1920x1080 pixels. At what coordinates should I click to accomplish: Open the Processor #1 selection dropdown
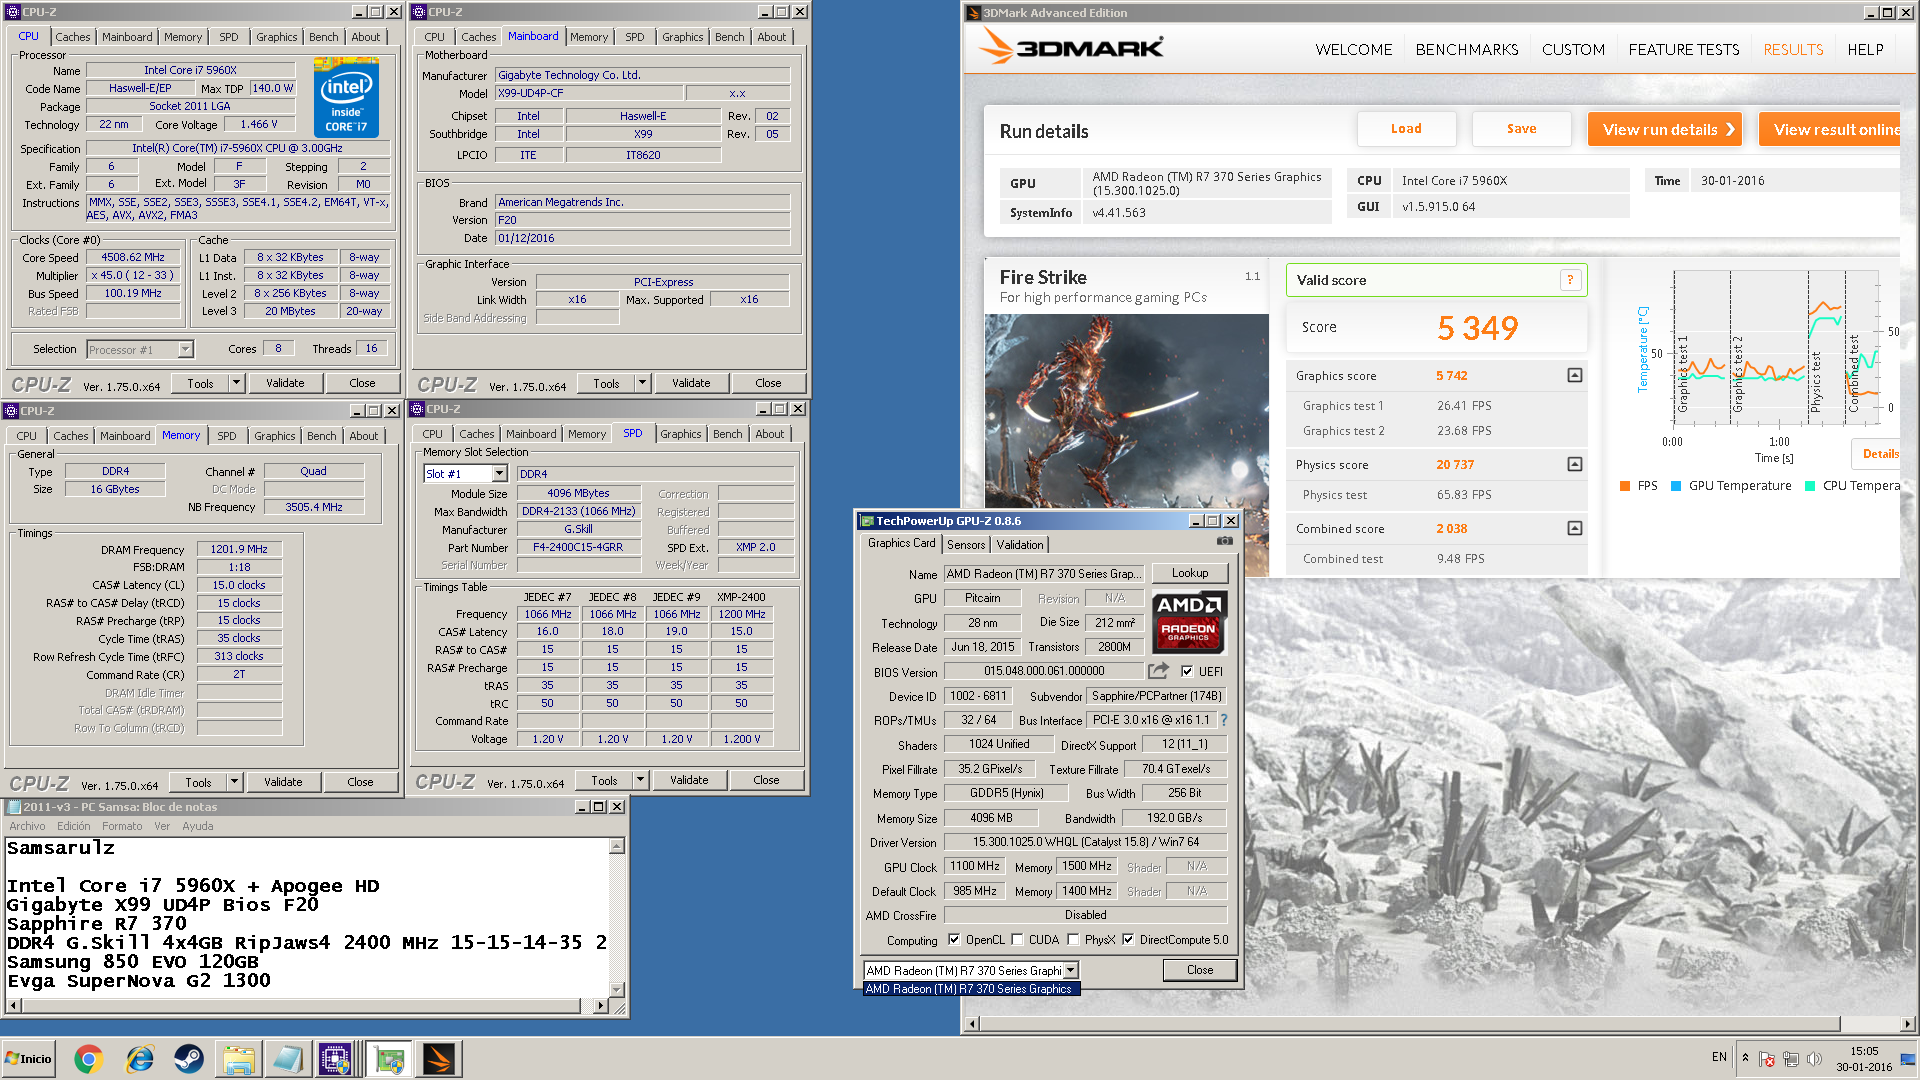pos(185,349)
